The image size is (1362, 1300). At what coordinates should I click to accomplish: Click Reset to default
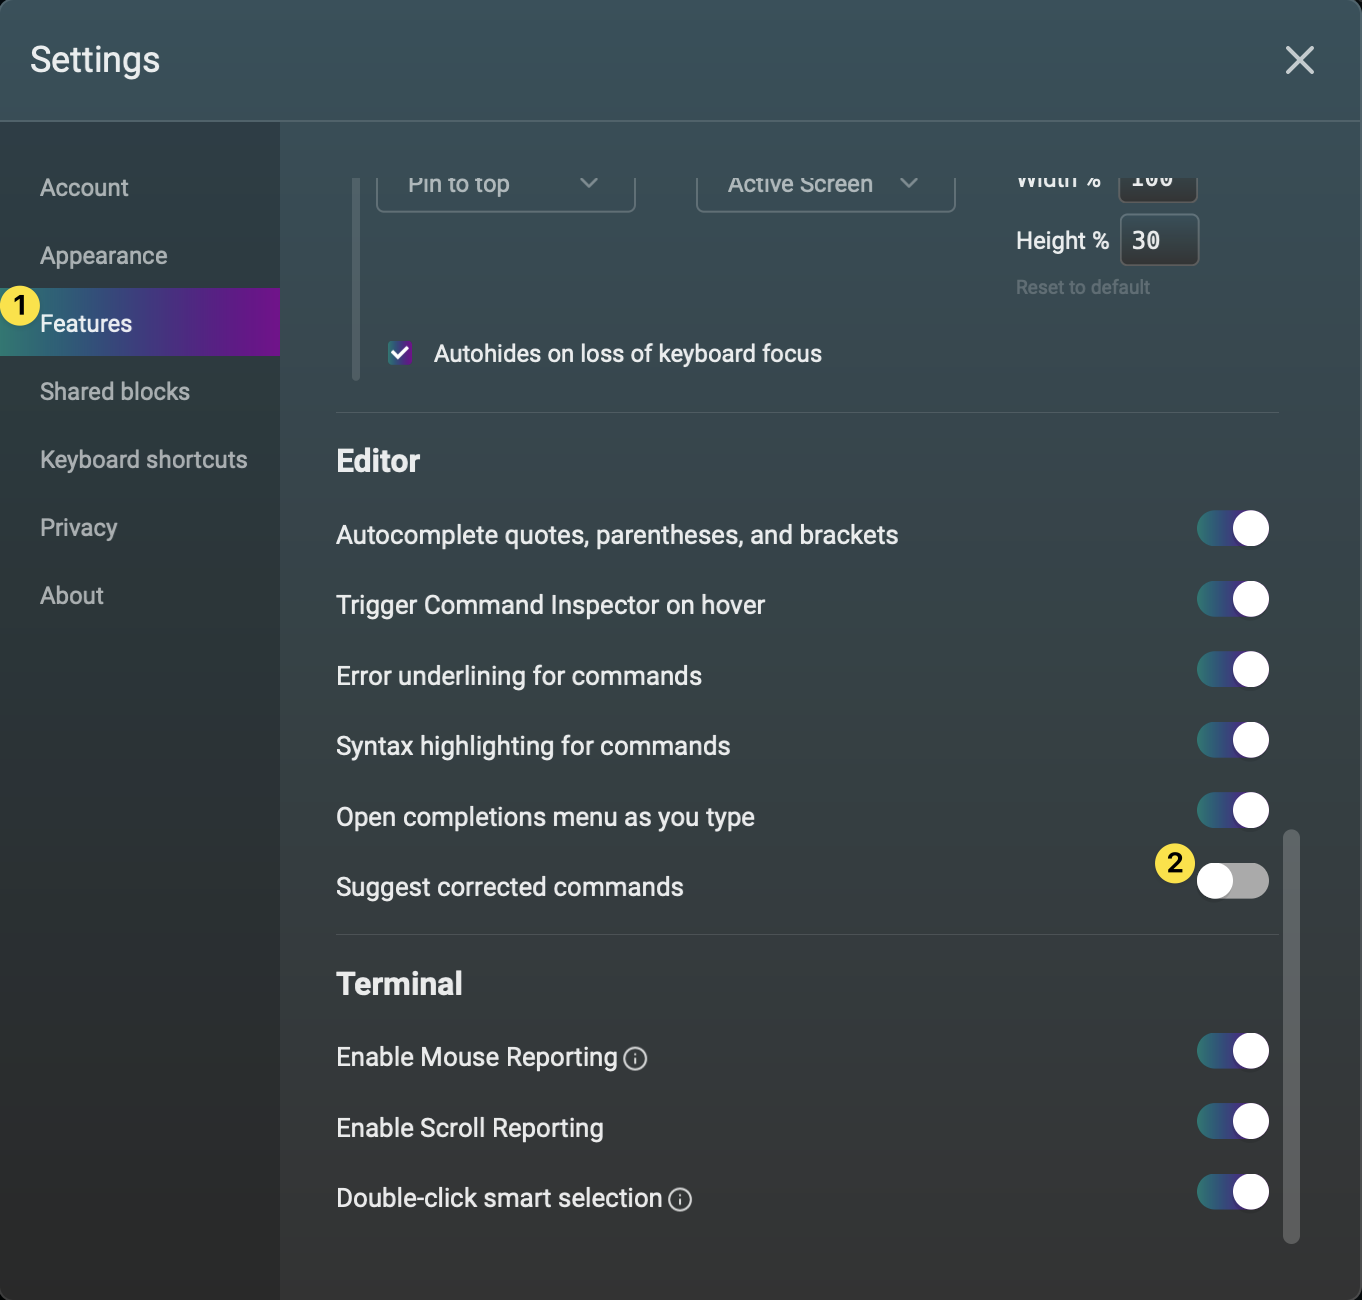[1082, 287]
